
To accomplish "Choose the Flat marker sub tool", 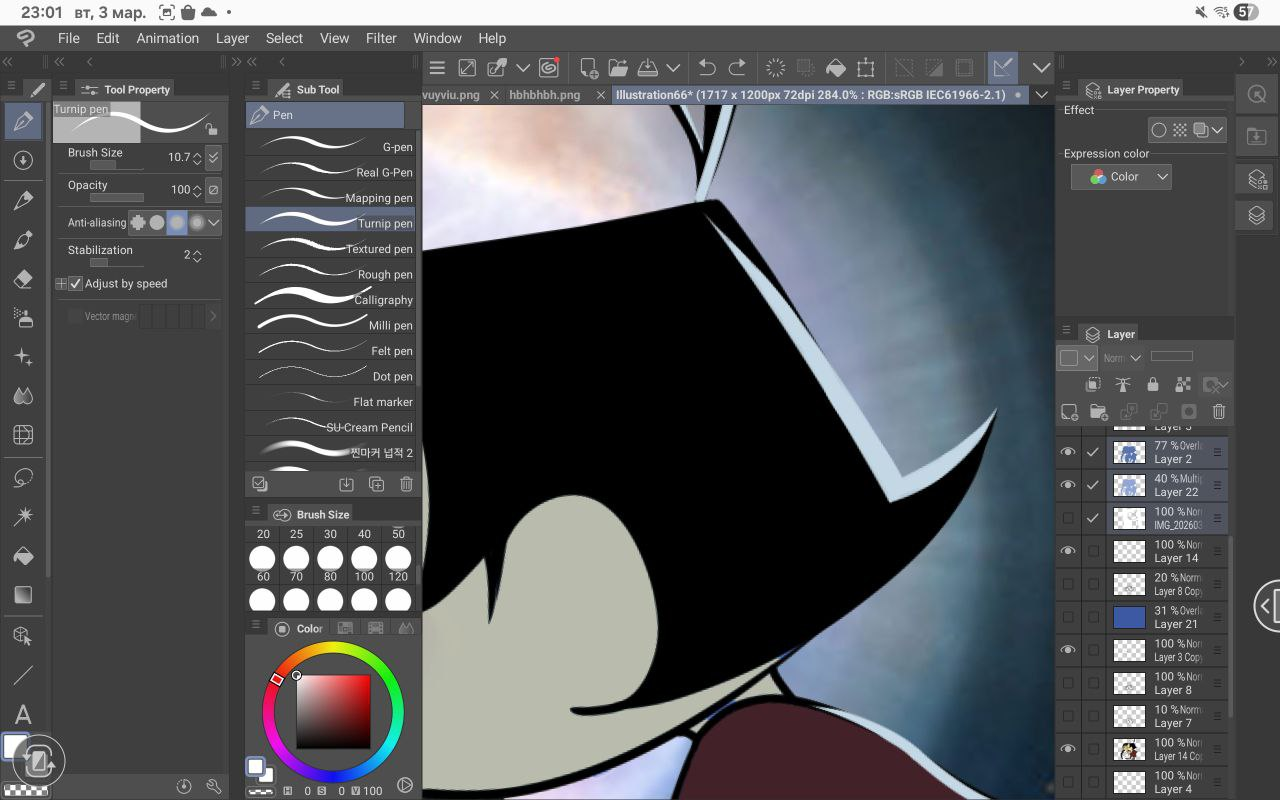I will pos(330,401).
